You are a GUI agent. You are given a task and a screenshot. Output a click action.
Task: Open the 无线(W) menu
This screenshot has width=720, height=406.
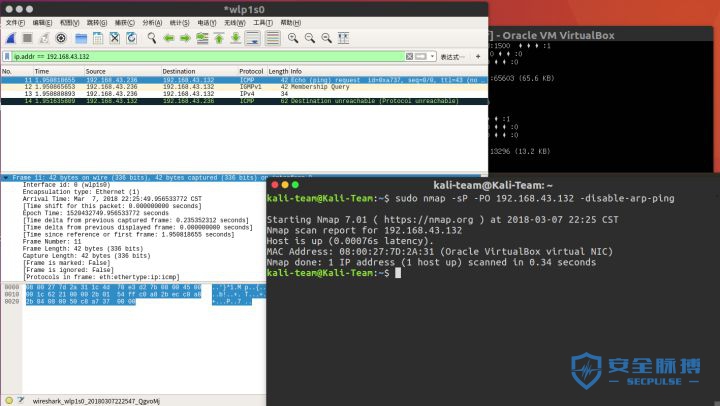tap(235, 23)
